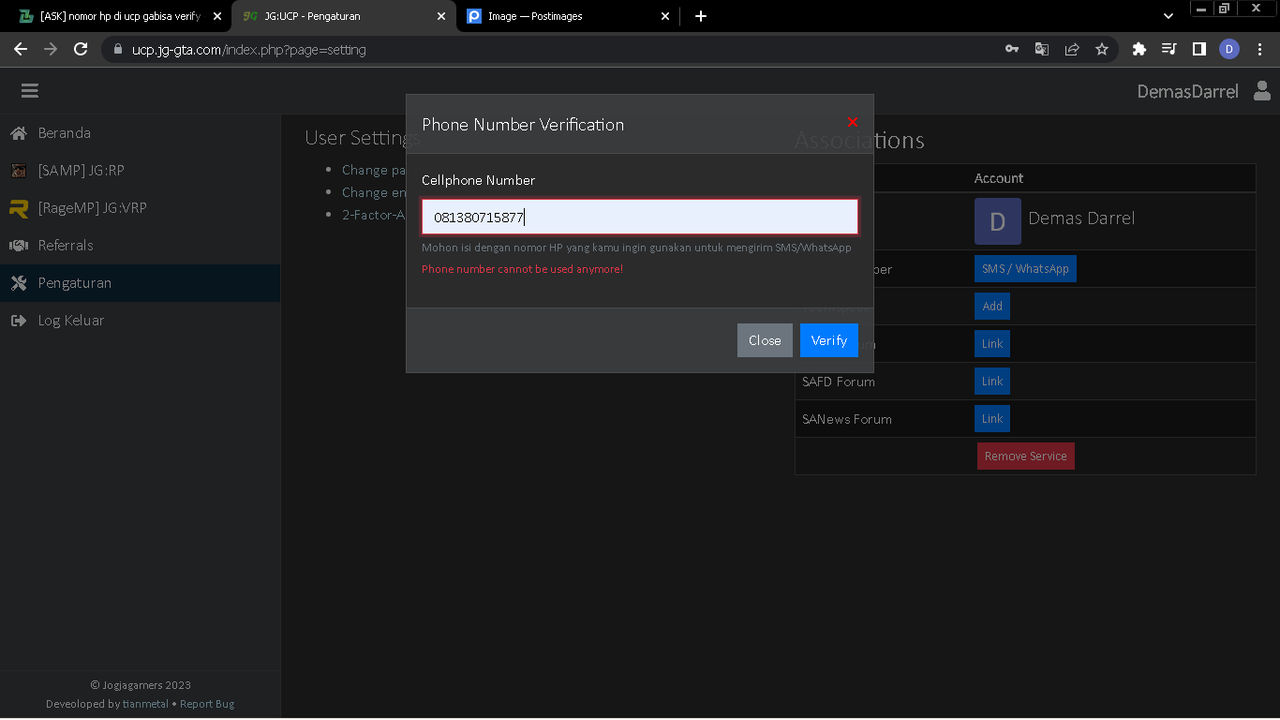Image resolution: width=1280 pixels, height=720 pixels.
Task: Close the verification dialog with red X
Action: pyautogui.click(x=852, y=122)
